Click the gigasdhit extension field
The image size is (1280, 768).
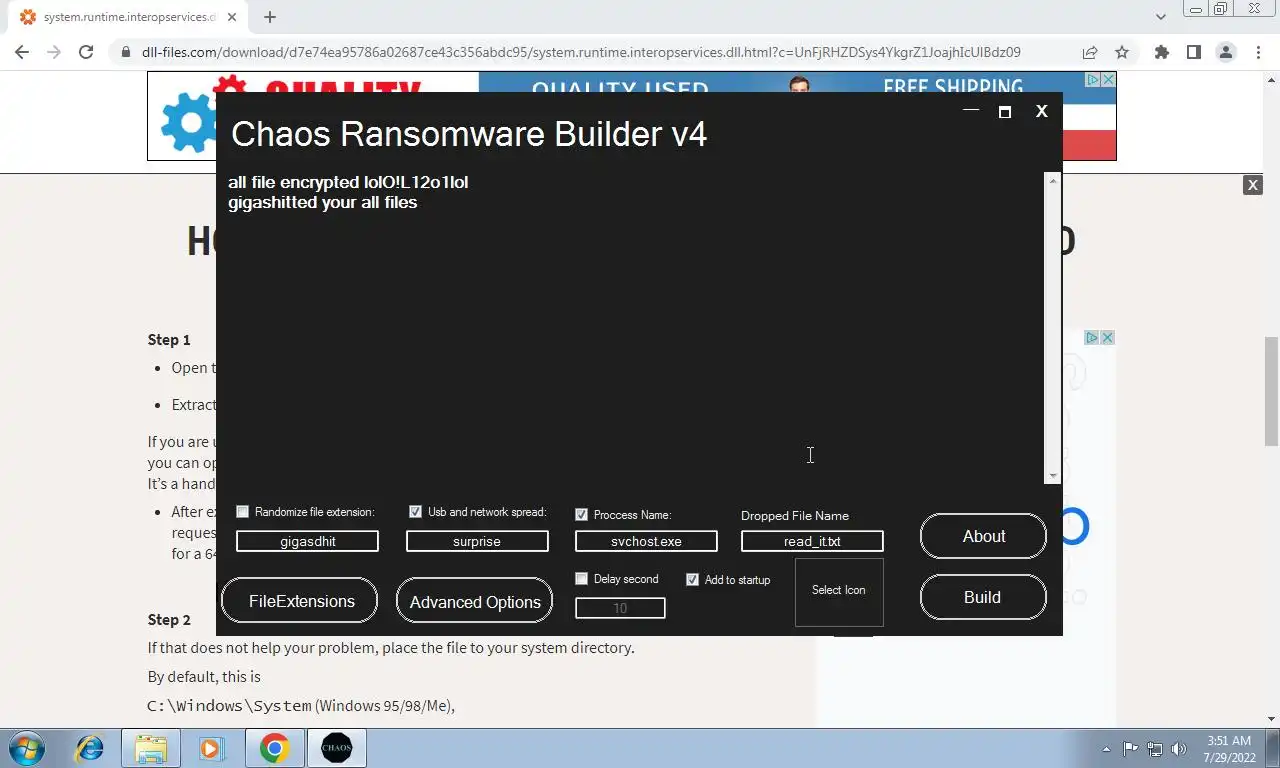[307, 541]
